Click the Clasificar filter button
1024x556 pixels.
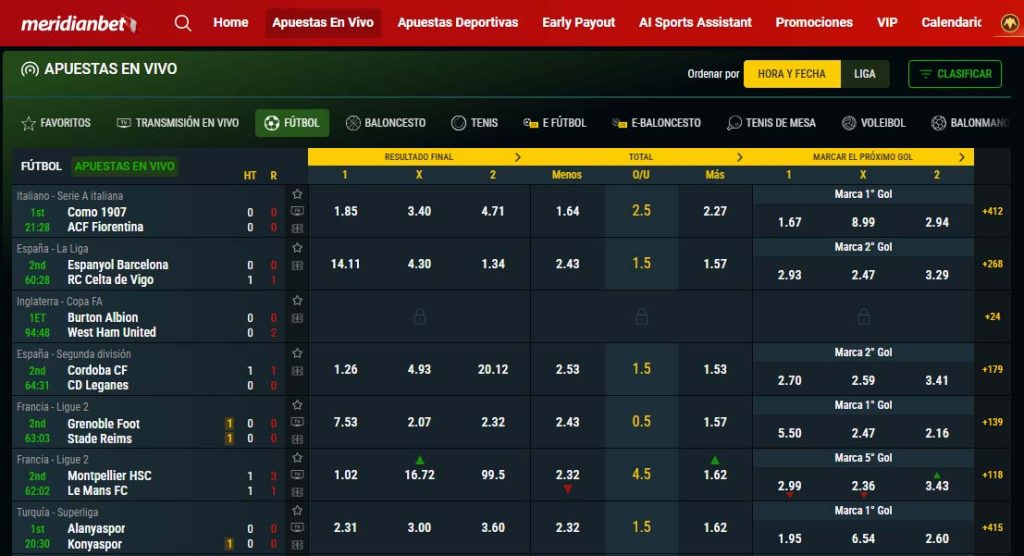point(955,74)
